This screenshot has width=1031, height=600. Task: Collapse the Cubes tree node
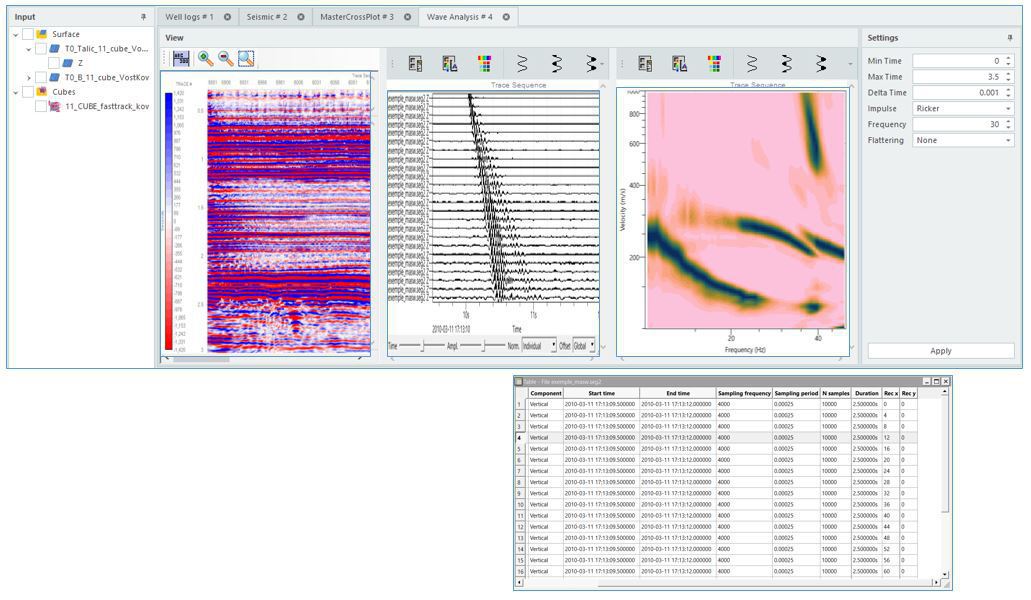point(16,93)
